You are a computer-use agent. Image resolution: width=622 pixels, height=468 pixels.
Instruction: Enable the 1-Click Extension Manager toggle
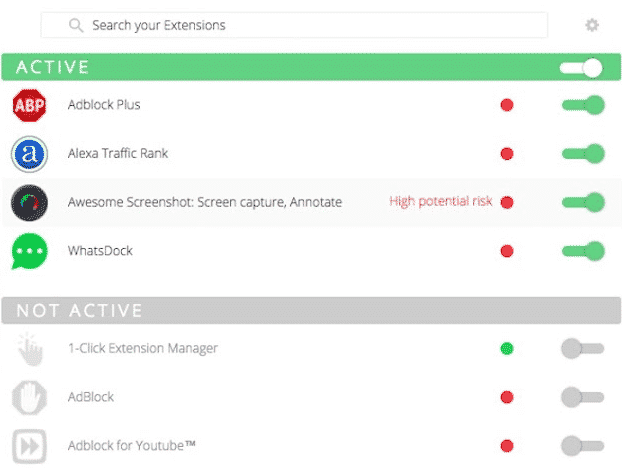[x=583, y=349]
